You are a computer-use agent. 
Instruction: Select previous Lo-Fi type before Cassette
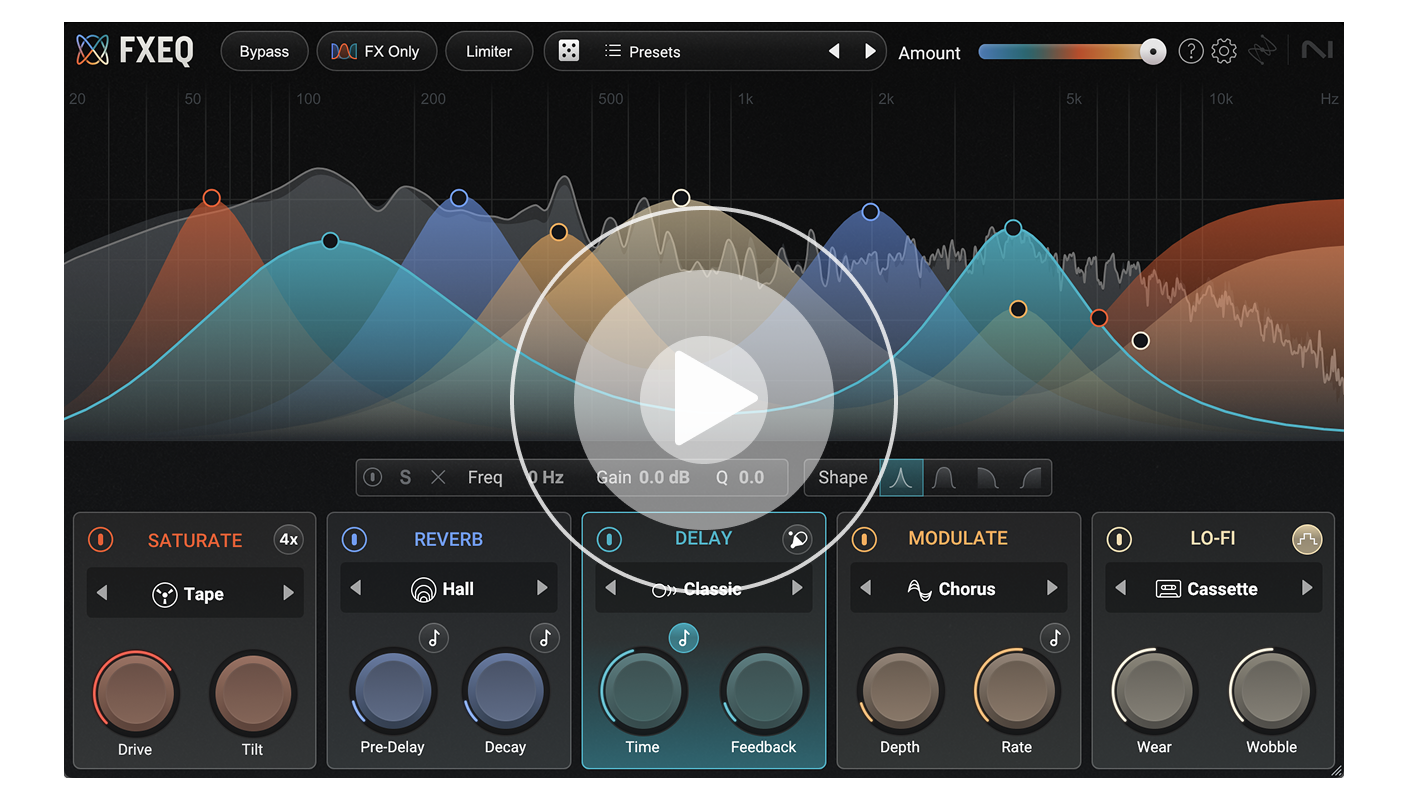point(1121,588)
